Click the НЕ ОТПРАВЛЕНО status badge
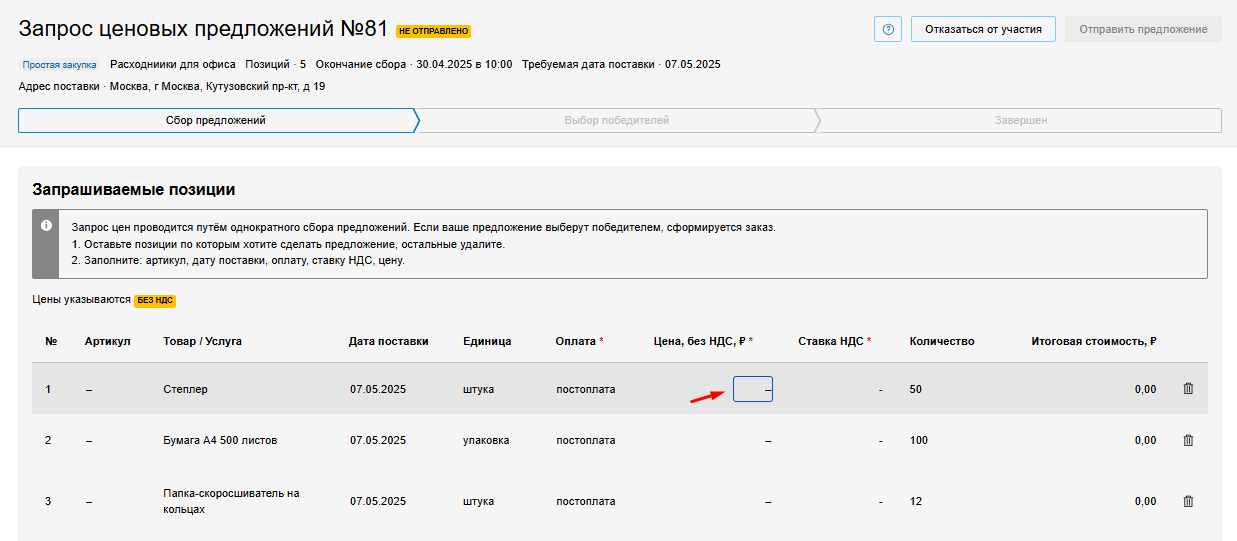The height and width of the screenshot is (541, 1237). pos(434,31)
